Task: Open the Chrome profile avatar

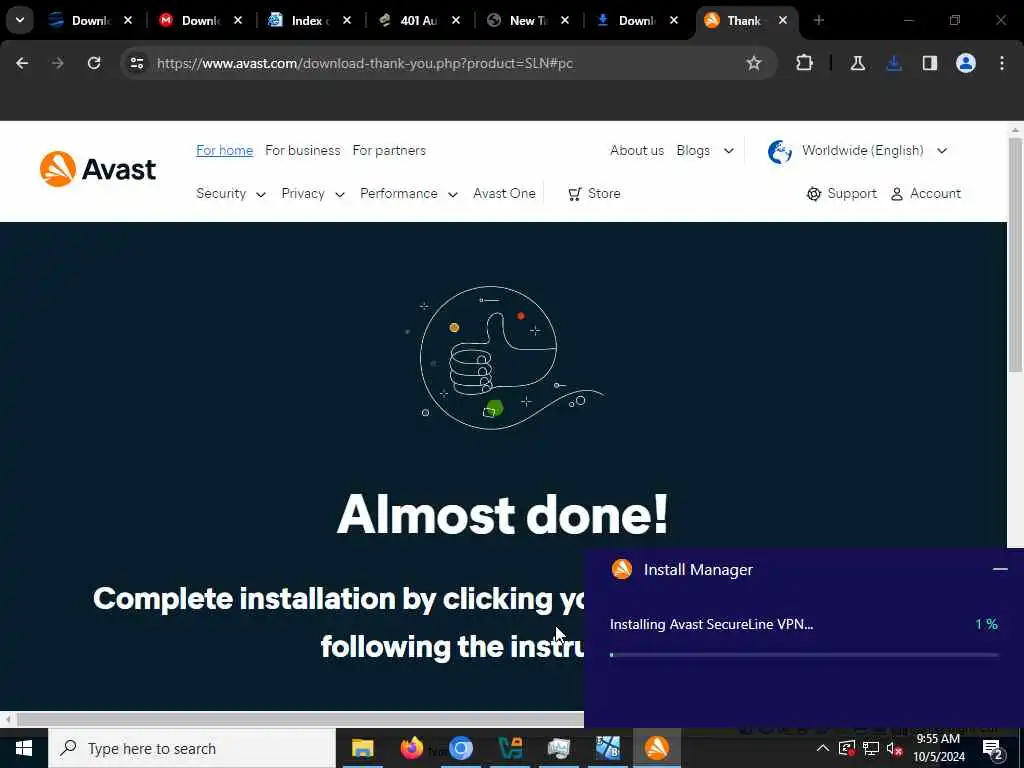Action: [x=966, y=63]
